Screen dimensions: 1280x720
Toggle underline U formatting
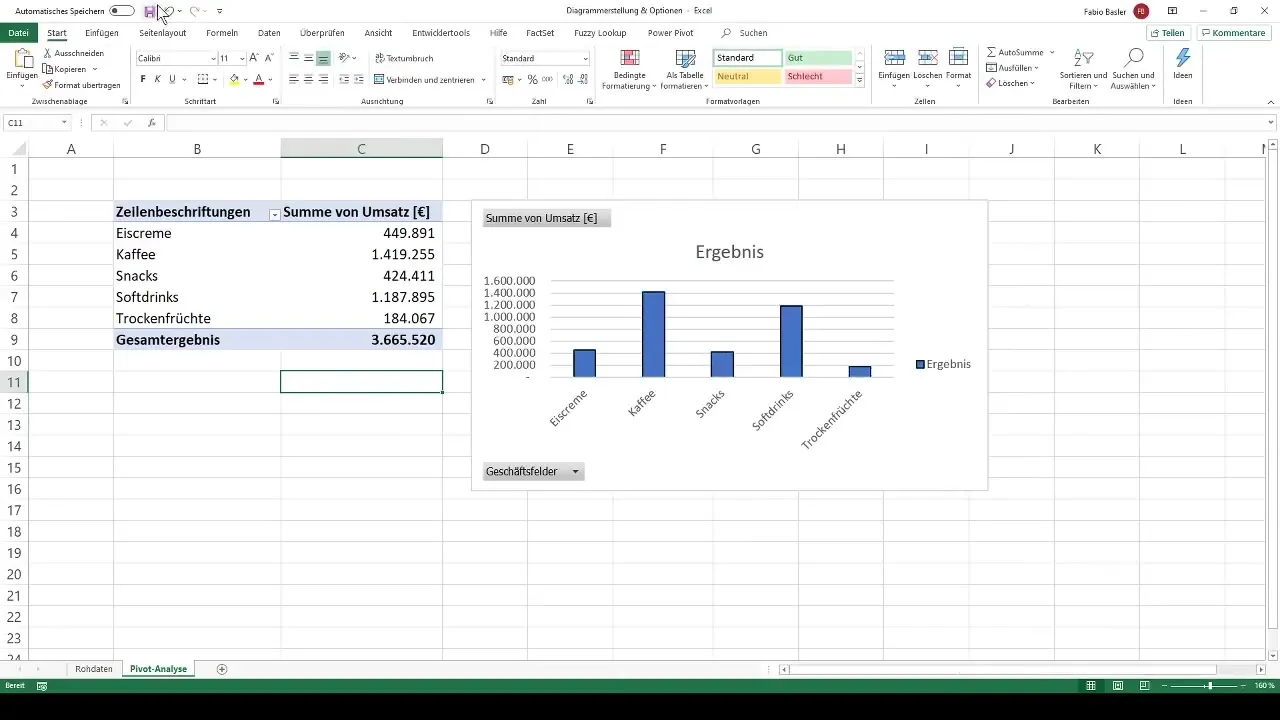[172, 79]
